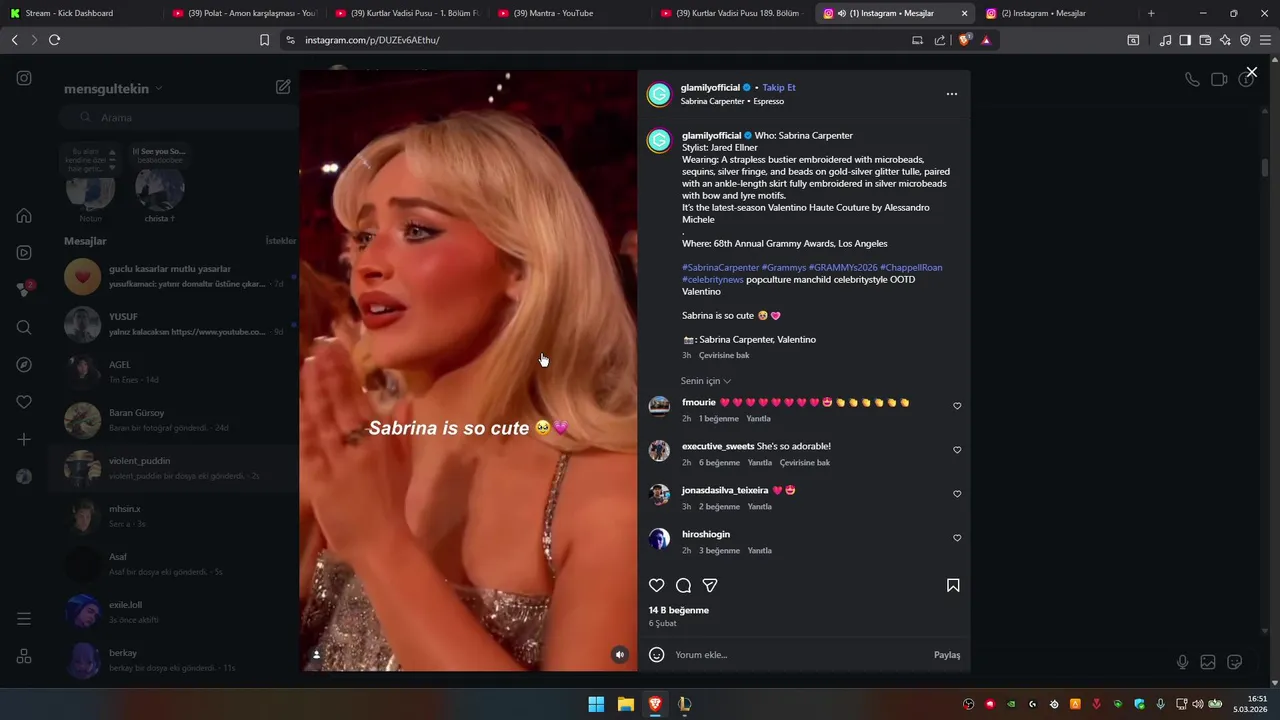Screen dimensions: 1280x720
Task: Show tagged people icon on video
Action: click(x=316, y=655)
